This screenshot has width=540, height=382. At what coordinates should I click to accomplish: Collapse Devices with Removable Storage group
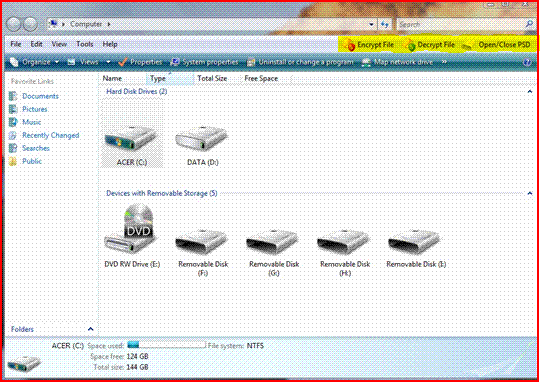[530, 194]
